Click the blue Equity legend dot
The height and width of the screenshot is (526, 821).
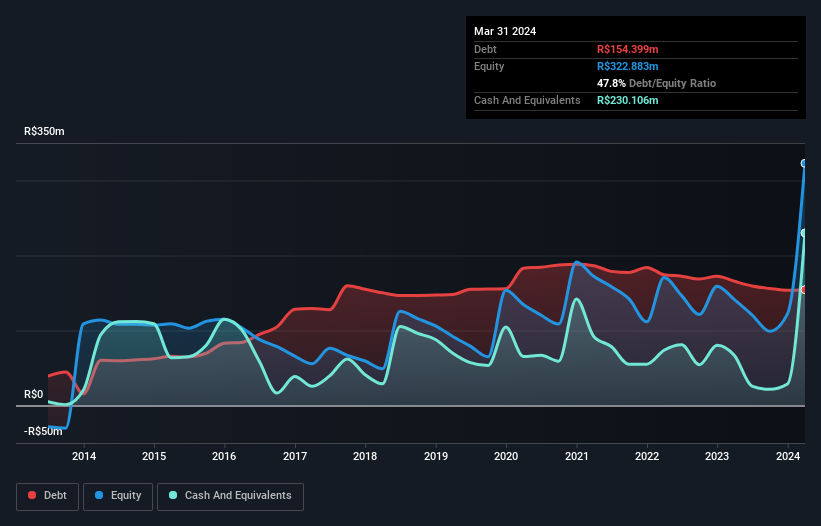pos(99,495)
